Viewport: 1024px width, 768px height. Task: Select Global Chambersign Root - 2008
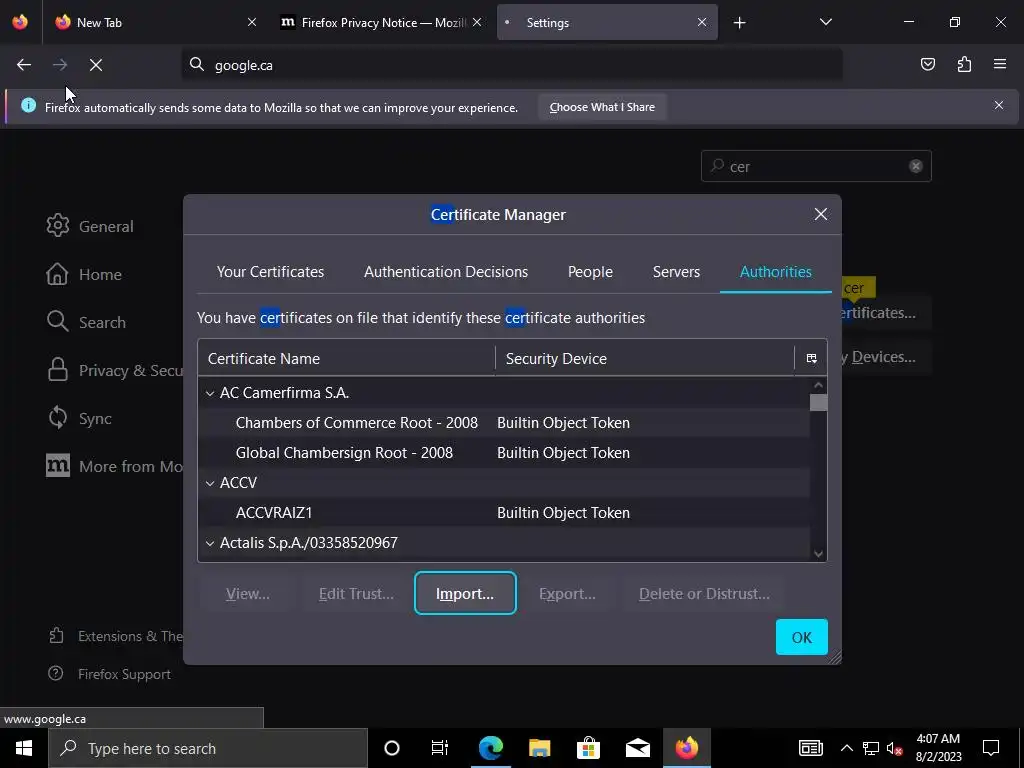[x=504, y=453]
